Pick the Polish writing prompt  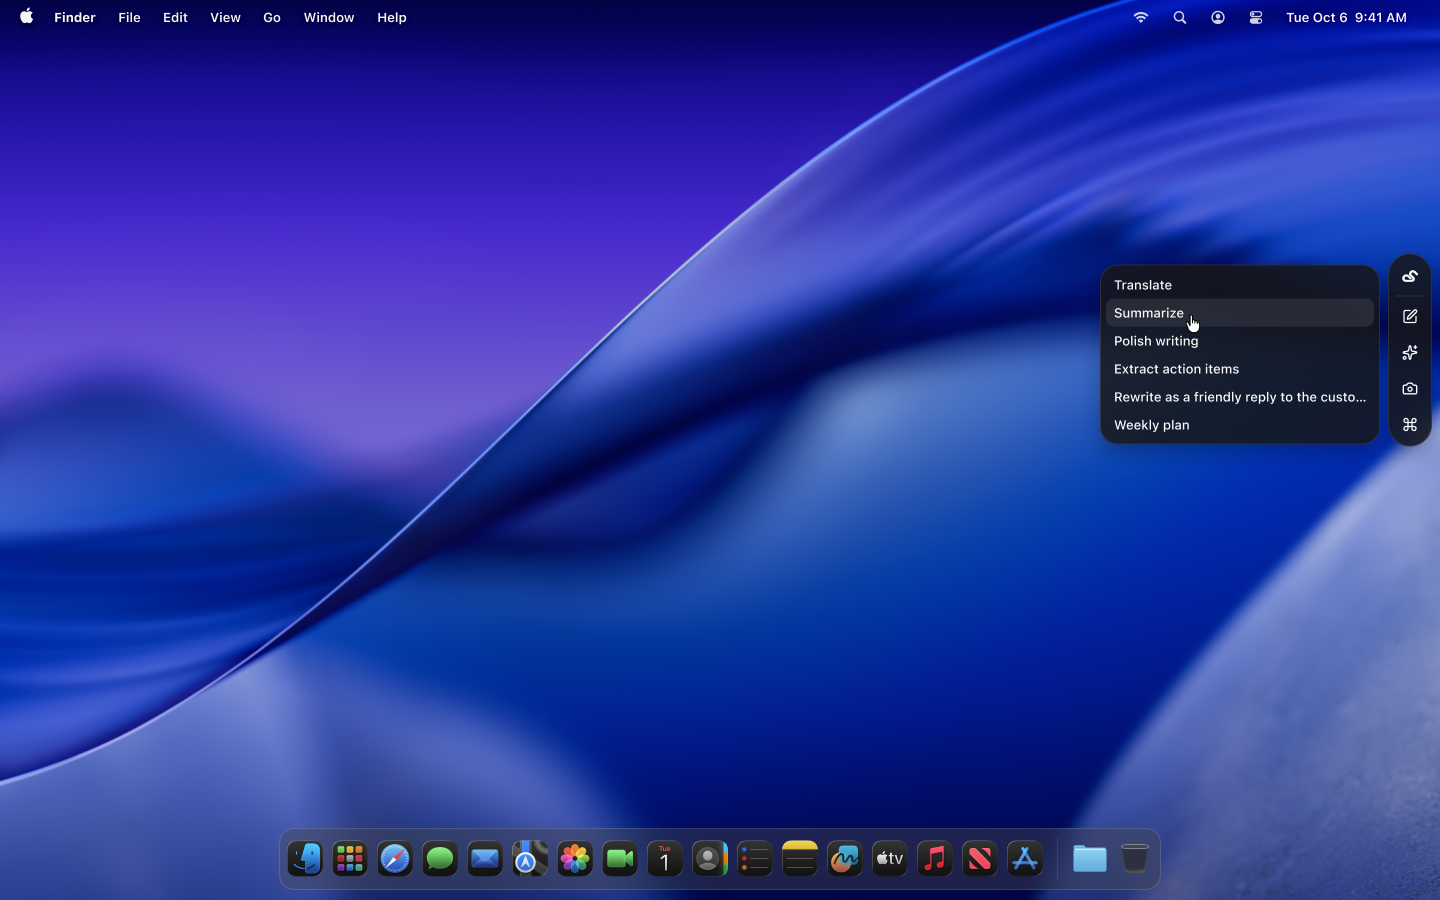pos(1240,341)
